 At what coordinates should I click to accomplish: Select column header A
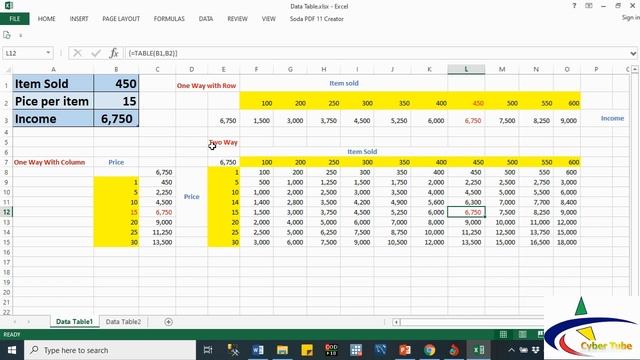point(53,69)
